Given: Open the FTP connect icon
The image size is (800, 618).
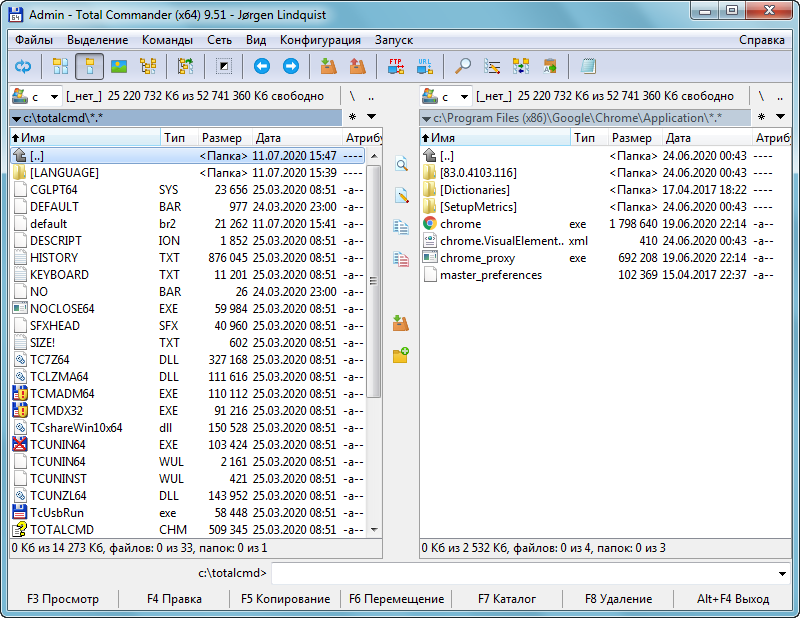Looking at the screenshot, I should tap(395, 66).
